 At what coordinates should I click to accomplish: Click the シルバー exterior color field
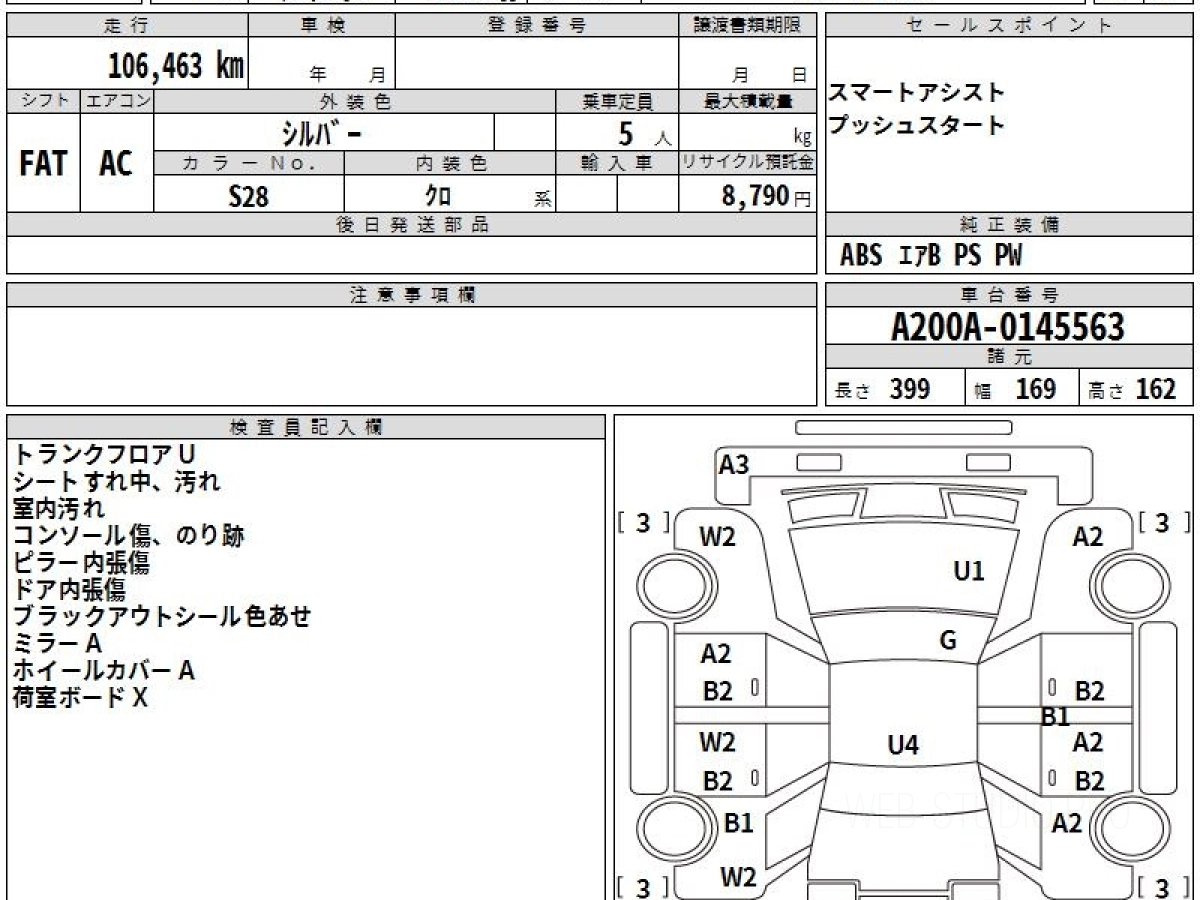(x=323, y=132)
